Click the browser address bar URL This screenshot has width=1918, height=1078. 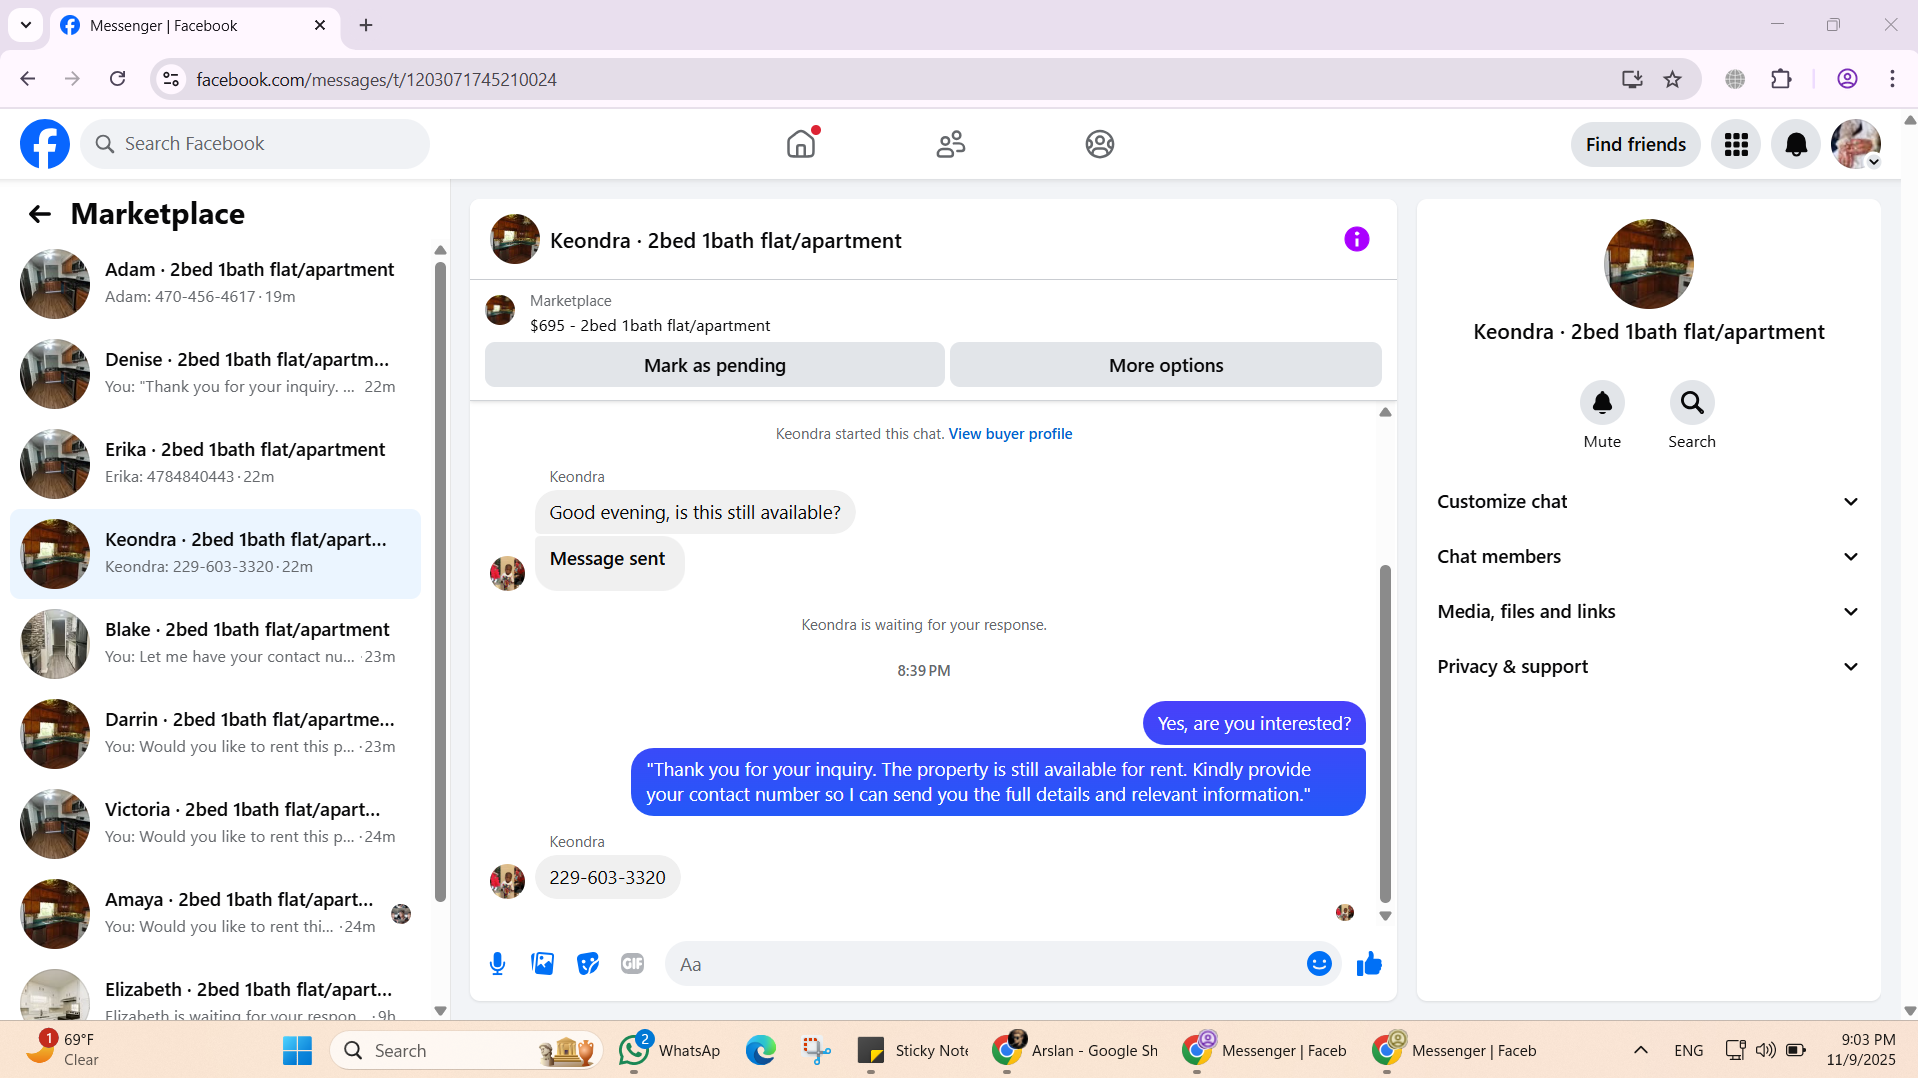coord(376,79)
